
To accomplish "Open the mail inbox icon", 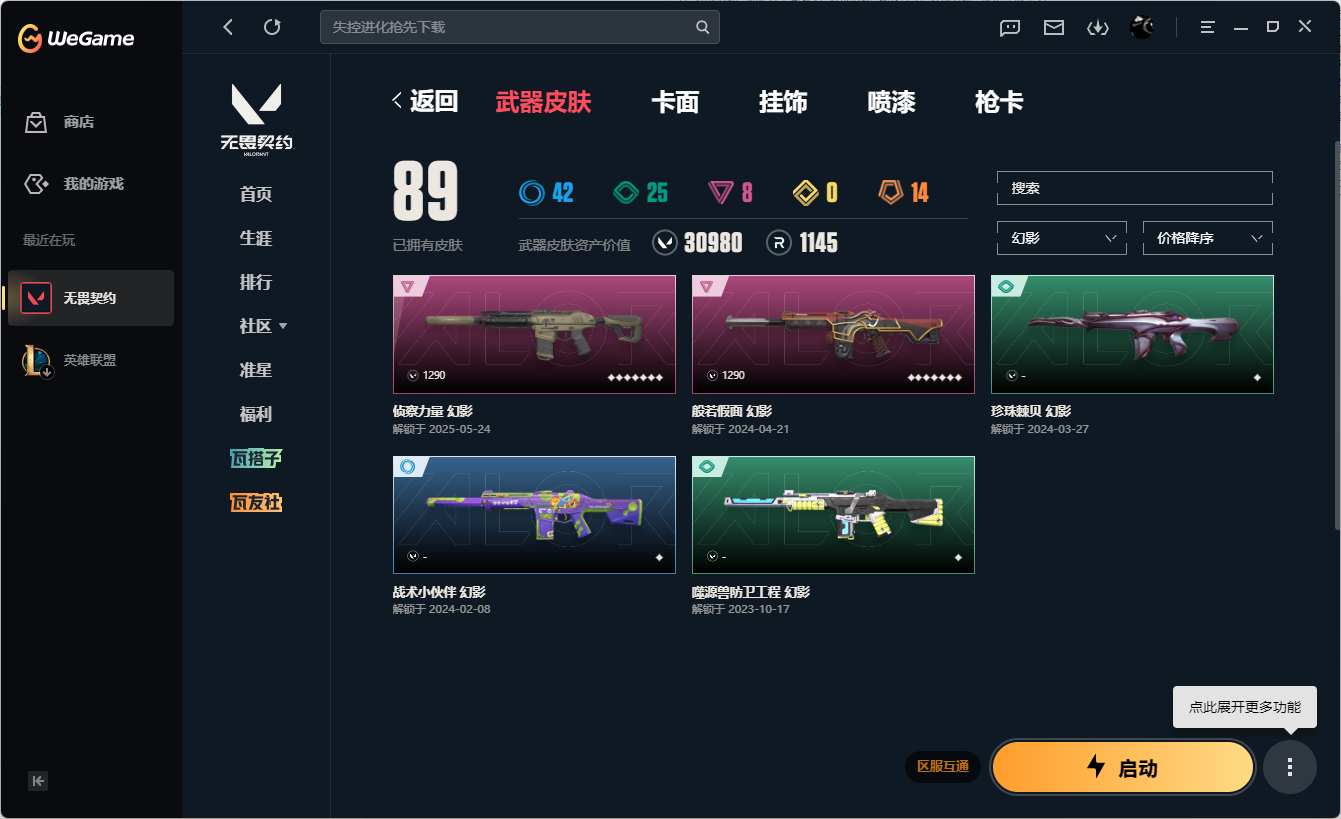I will [x=1054, y=28].
